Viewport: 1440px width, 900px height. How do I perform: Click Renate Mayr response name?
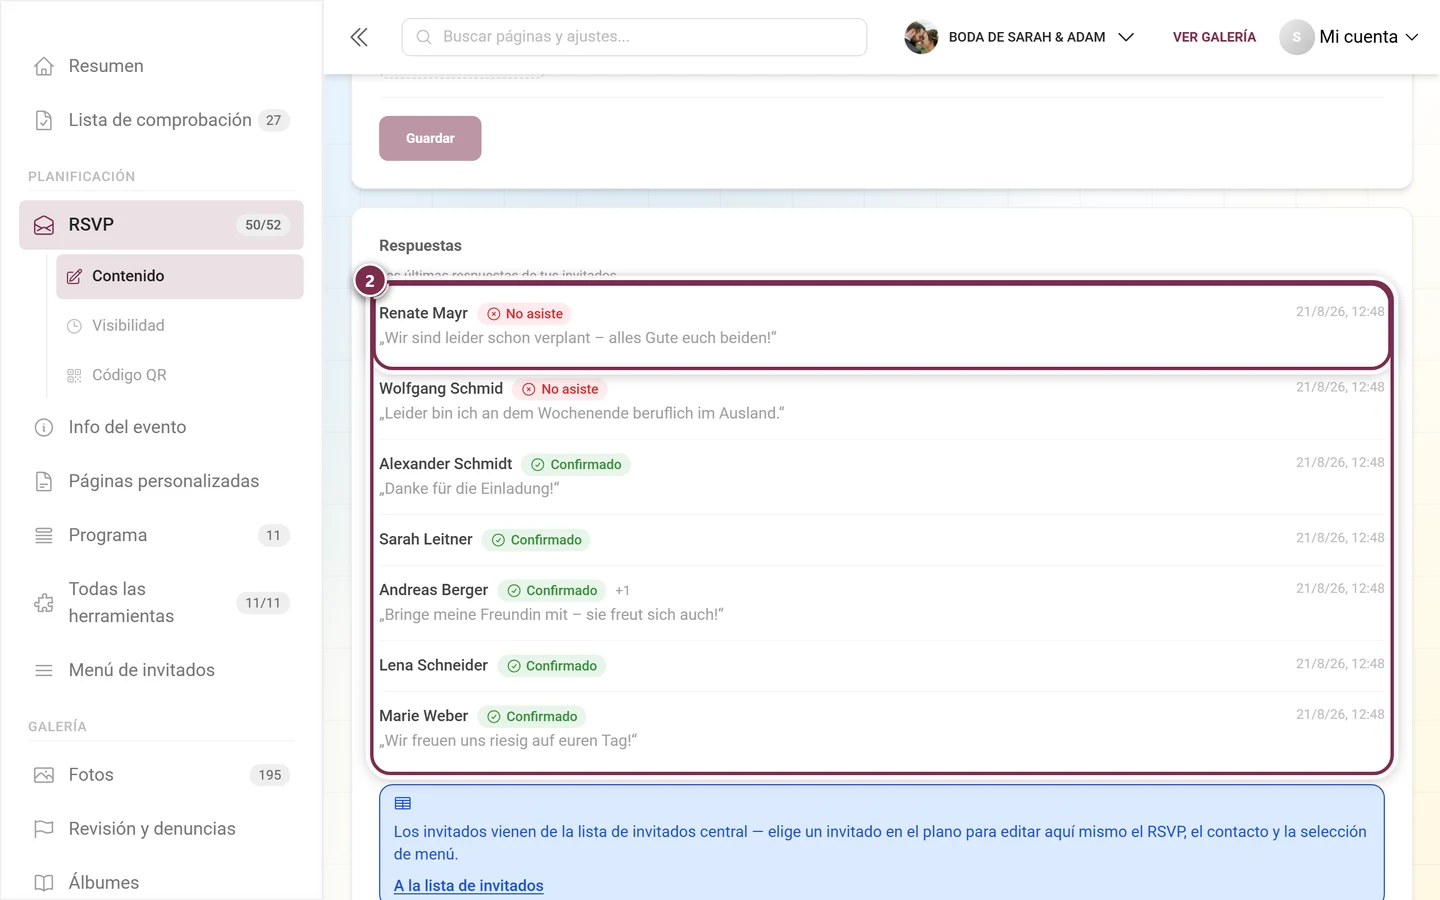(x=423, y=314)
